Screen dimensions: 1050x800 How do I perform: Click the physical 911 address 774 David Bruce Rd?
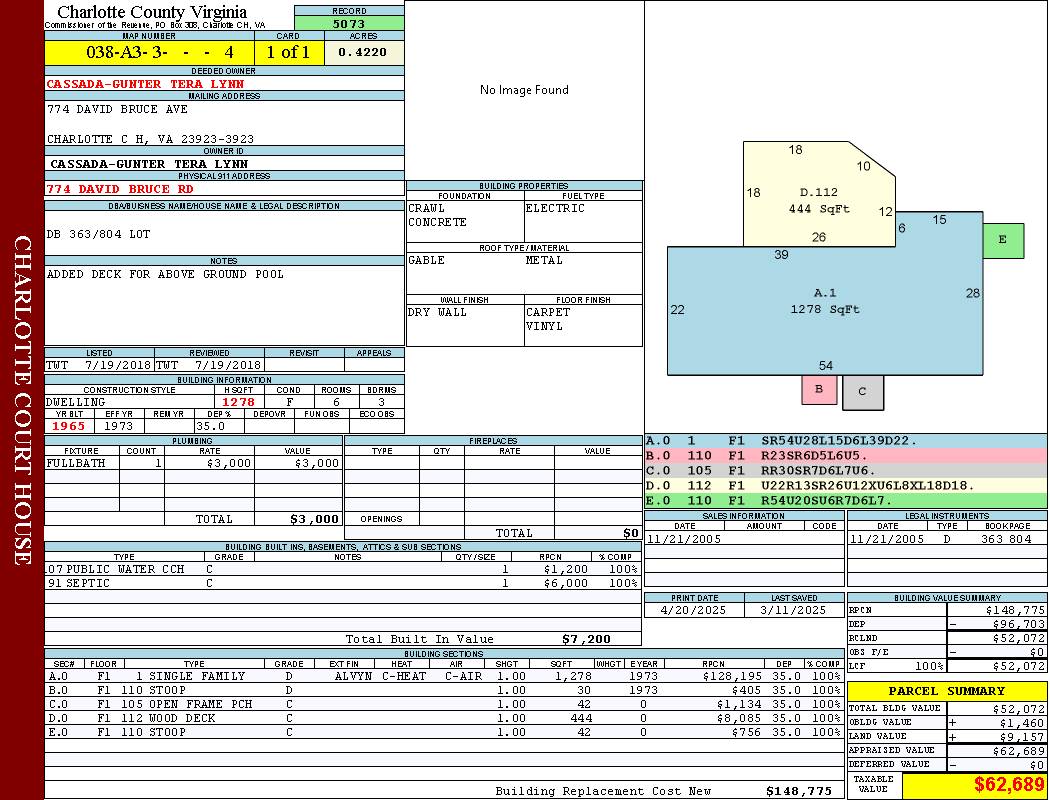(x=120, y=188)
